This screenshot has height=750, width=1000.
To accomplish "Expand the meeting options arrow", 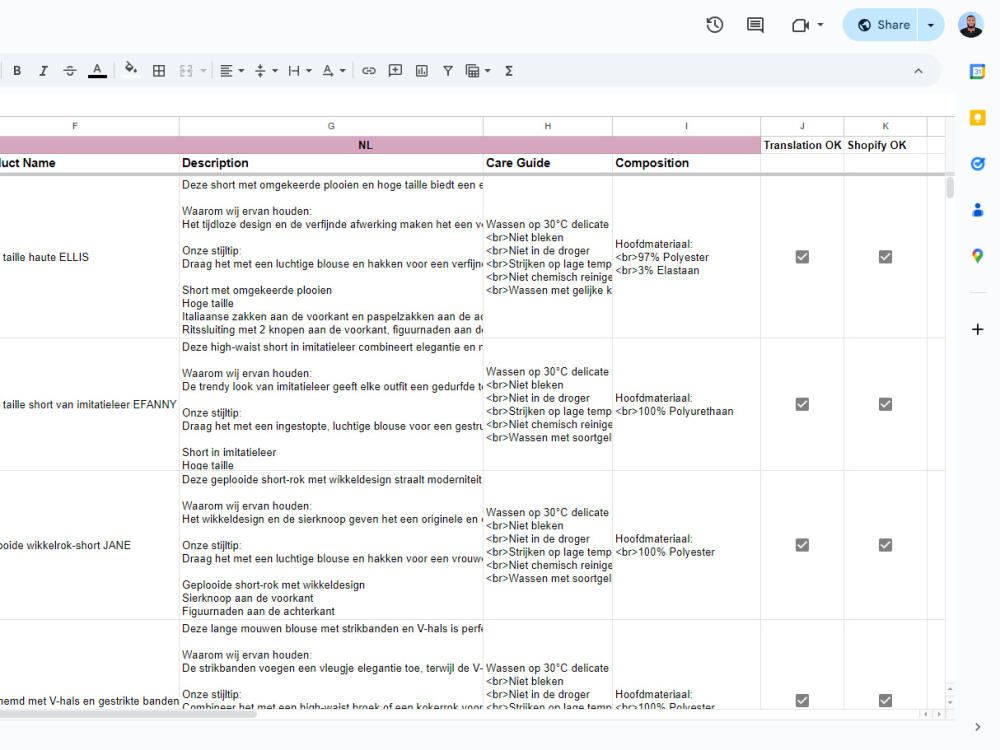I will tap(820, 25).
